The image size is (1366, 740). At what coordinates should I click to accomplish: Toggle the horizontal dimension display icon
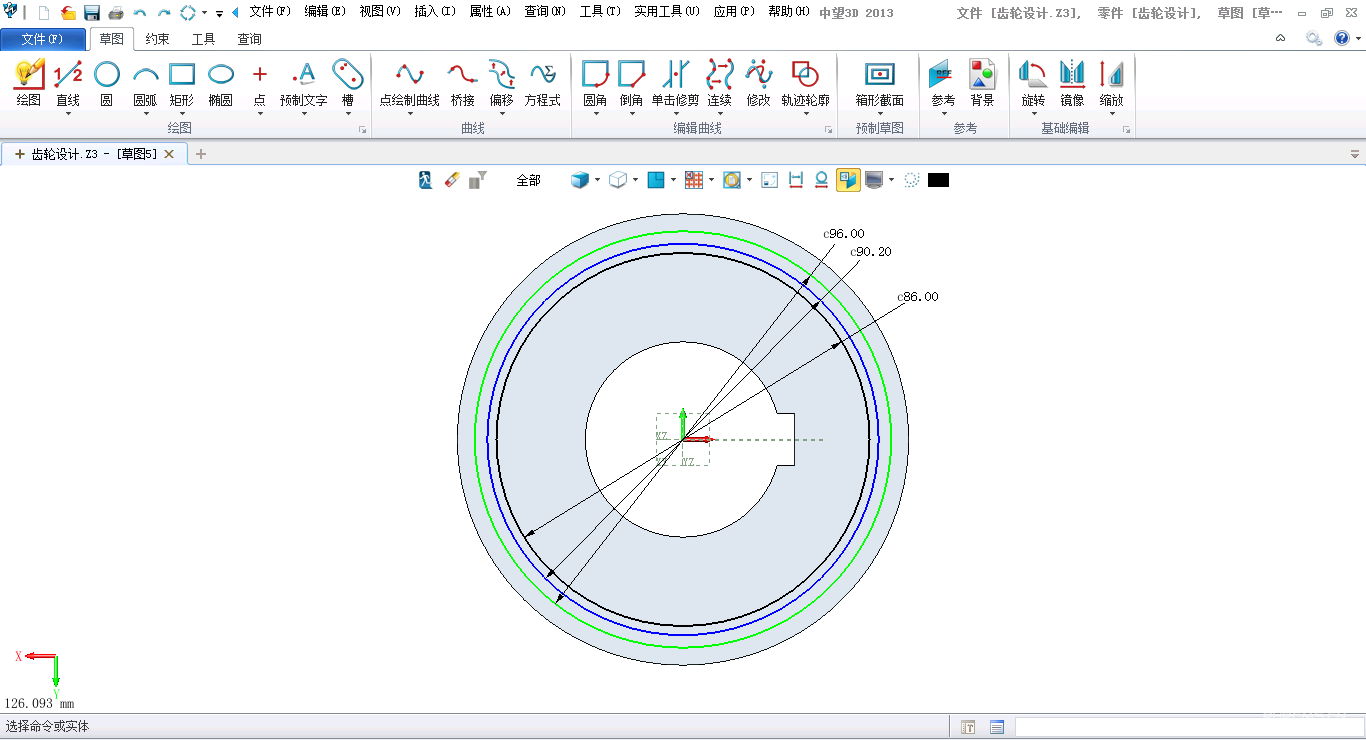[796, 180]
